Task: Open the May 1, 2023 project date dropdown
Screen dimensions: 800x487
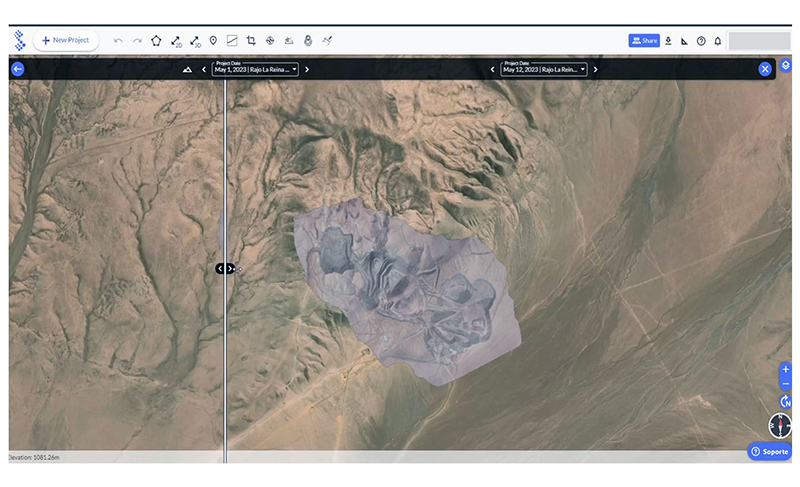Action: click(x=256, y=69)
